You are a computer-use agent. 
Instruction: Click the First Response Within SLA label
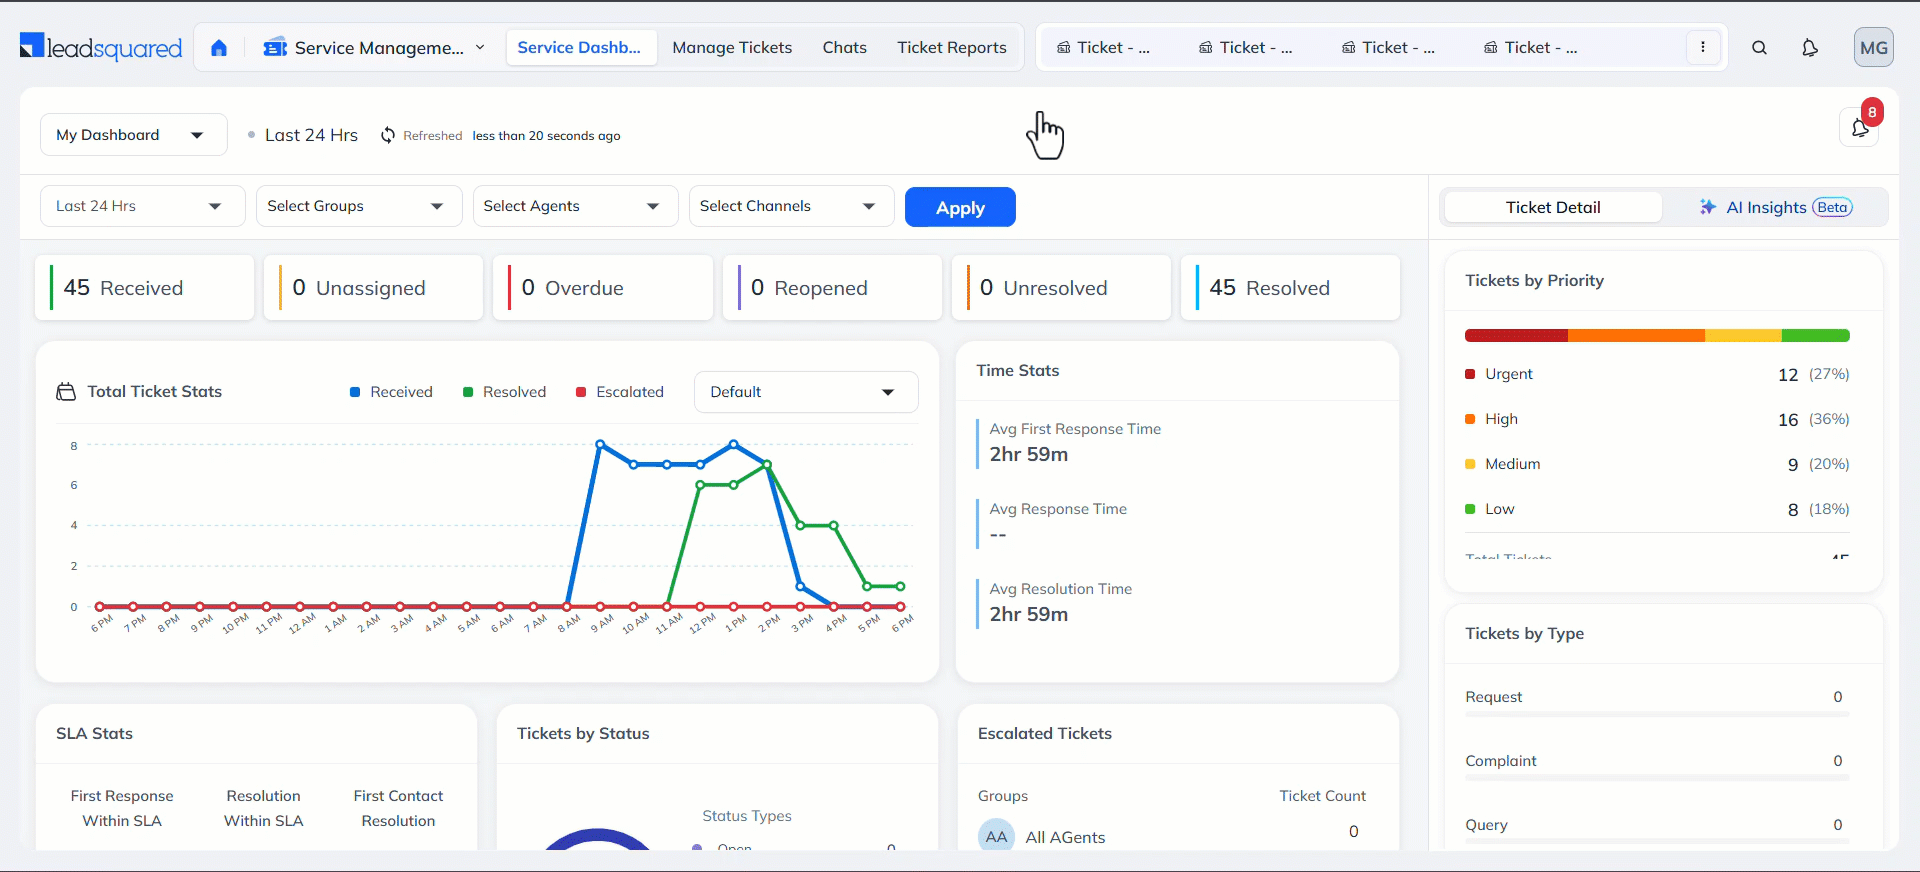[122, 808]
